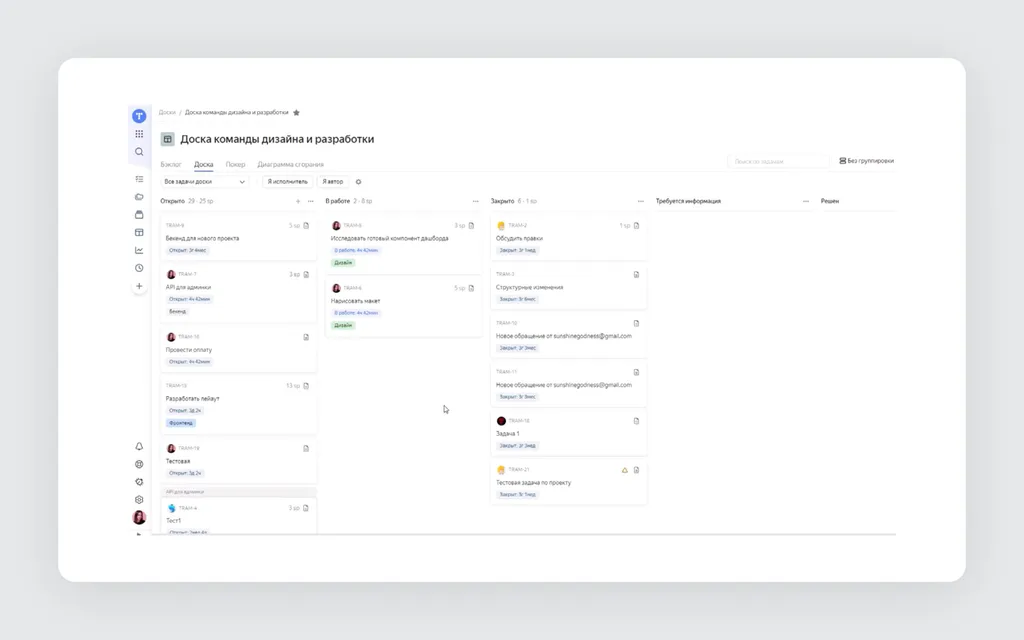Open task Нарисовать макет

click(x=355, y=301)
